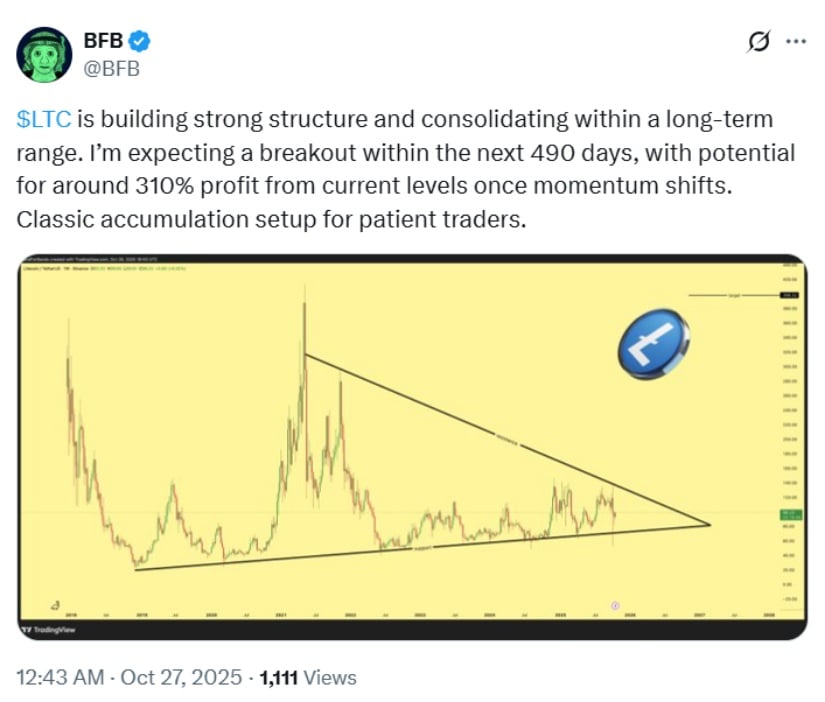Image resolution: width=825 pixels, height=702 pixels.
Task: Click the Grok slashed-circle icon
Action: point(759,42)
